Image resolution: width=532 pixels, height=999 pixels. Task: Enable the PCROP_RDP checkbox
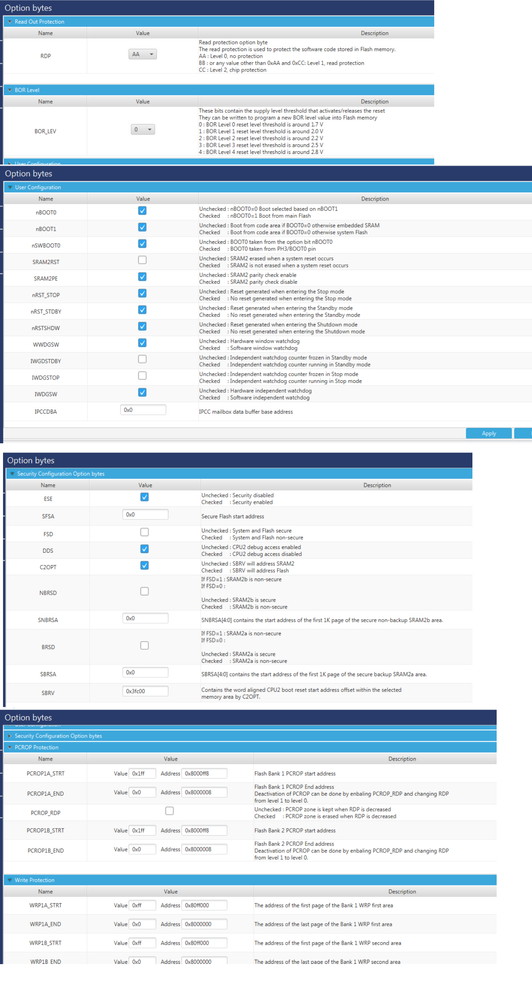coord(169,811)
